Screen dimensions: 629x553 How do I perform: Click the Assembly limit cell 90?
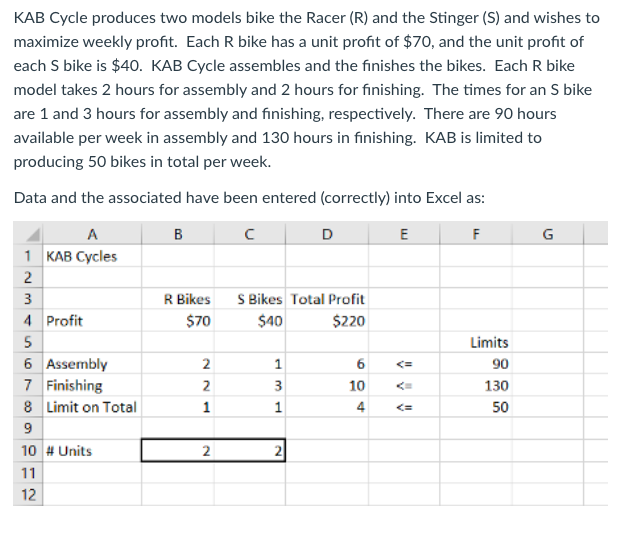coord(476,364)
